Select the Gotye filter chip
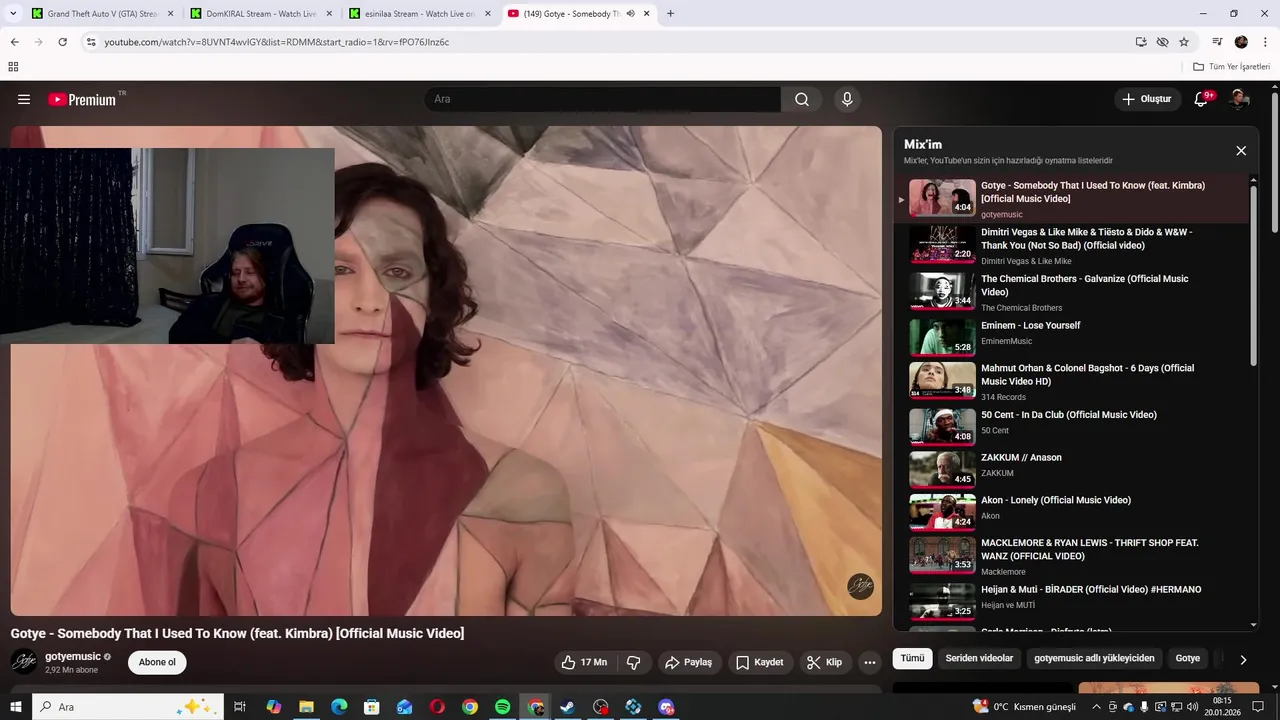Screen dimensions: 1280x720 [x=1187, y=658]
